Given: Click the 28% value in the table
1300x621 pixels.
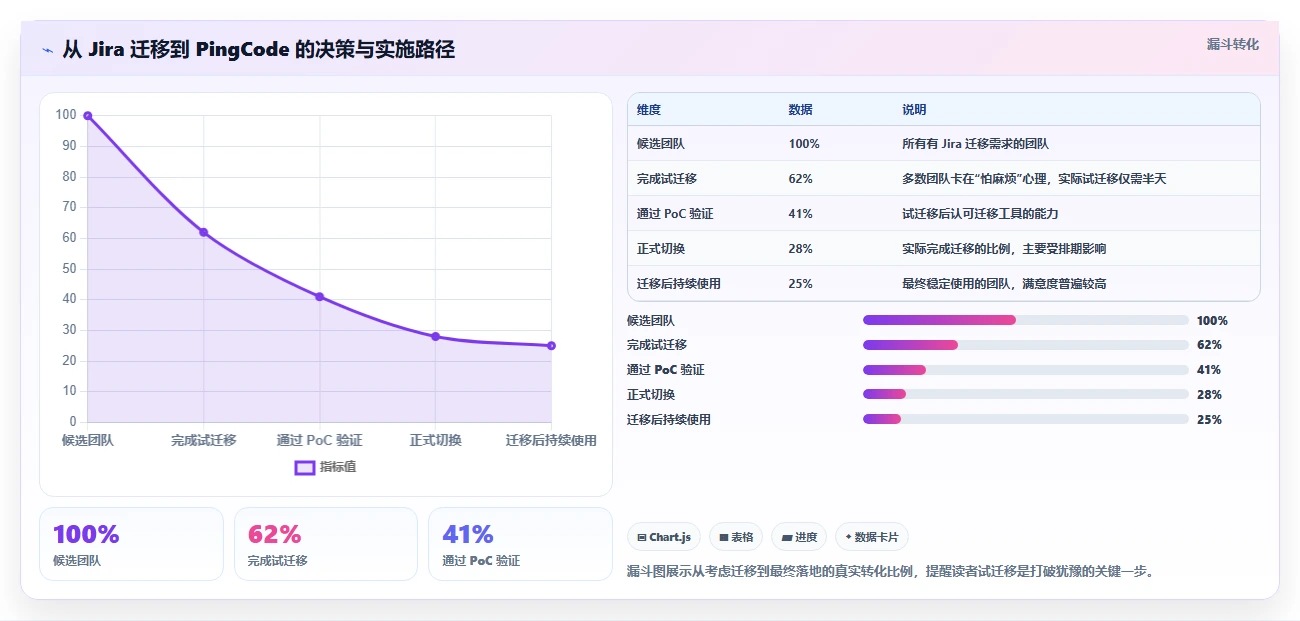Looking at the screenshot, I should tap(800, 249).
